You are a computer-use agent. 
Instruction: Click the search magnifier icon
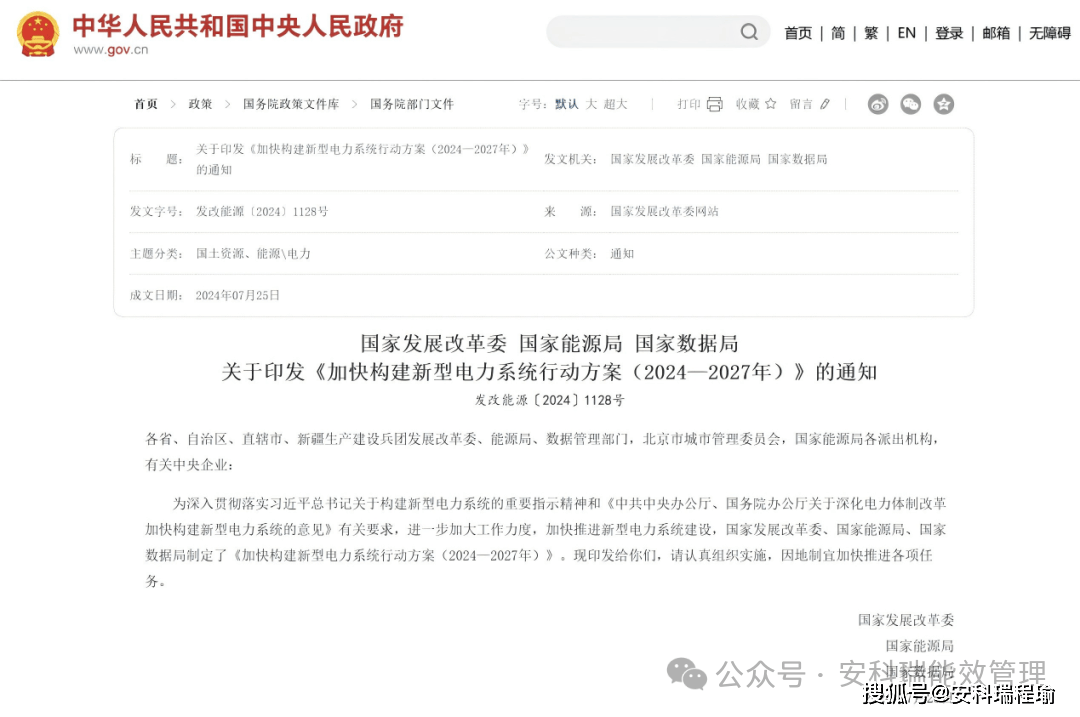pos(749,32)
